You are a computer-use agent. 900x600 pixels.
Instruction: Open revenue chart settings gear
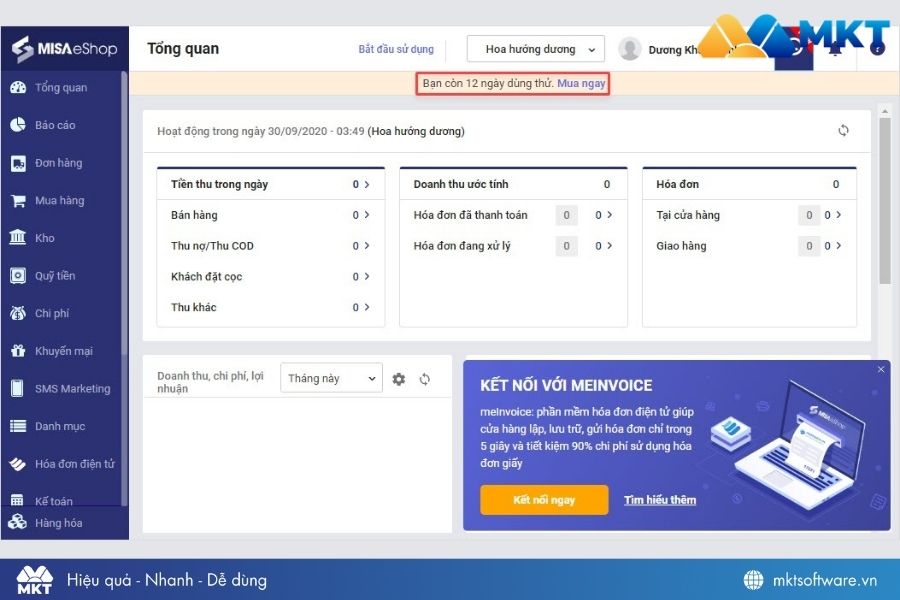[399, 379]
